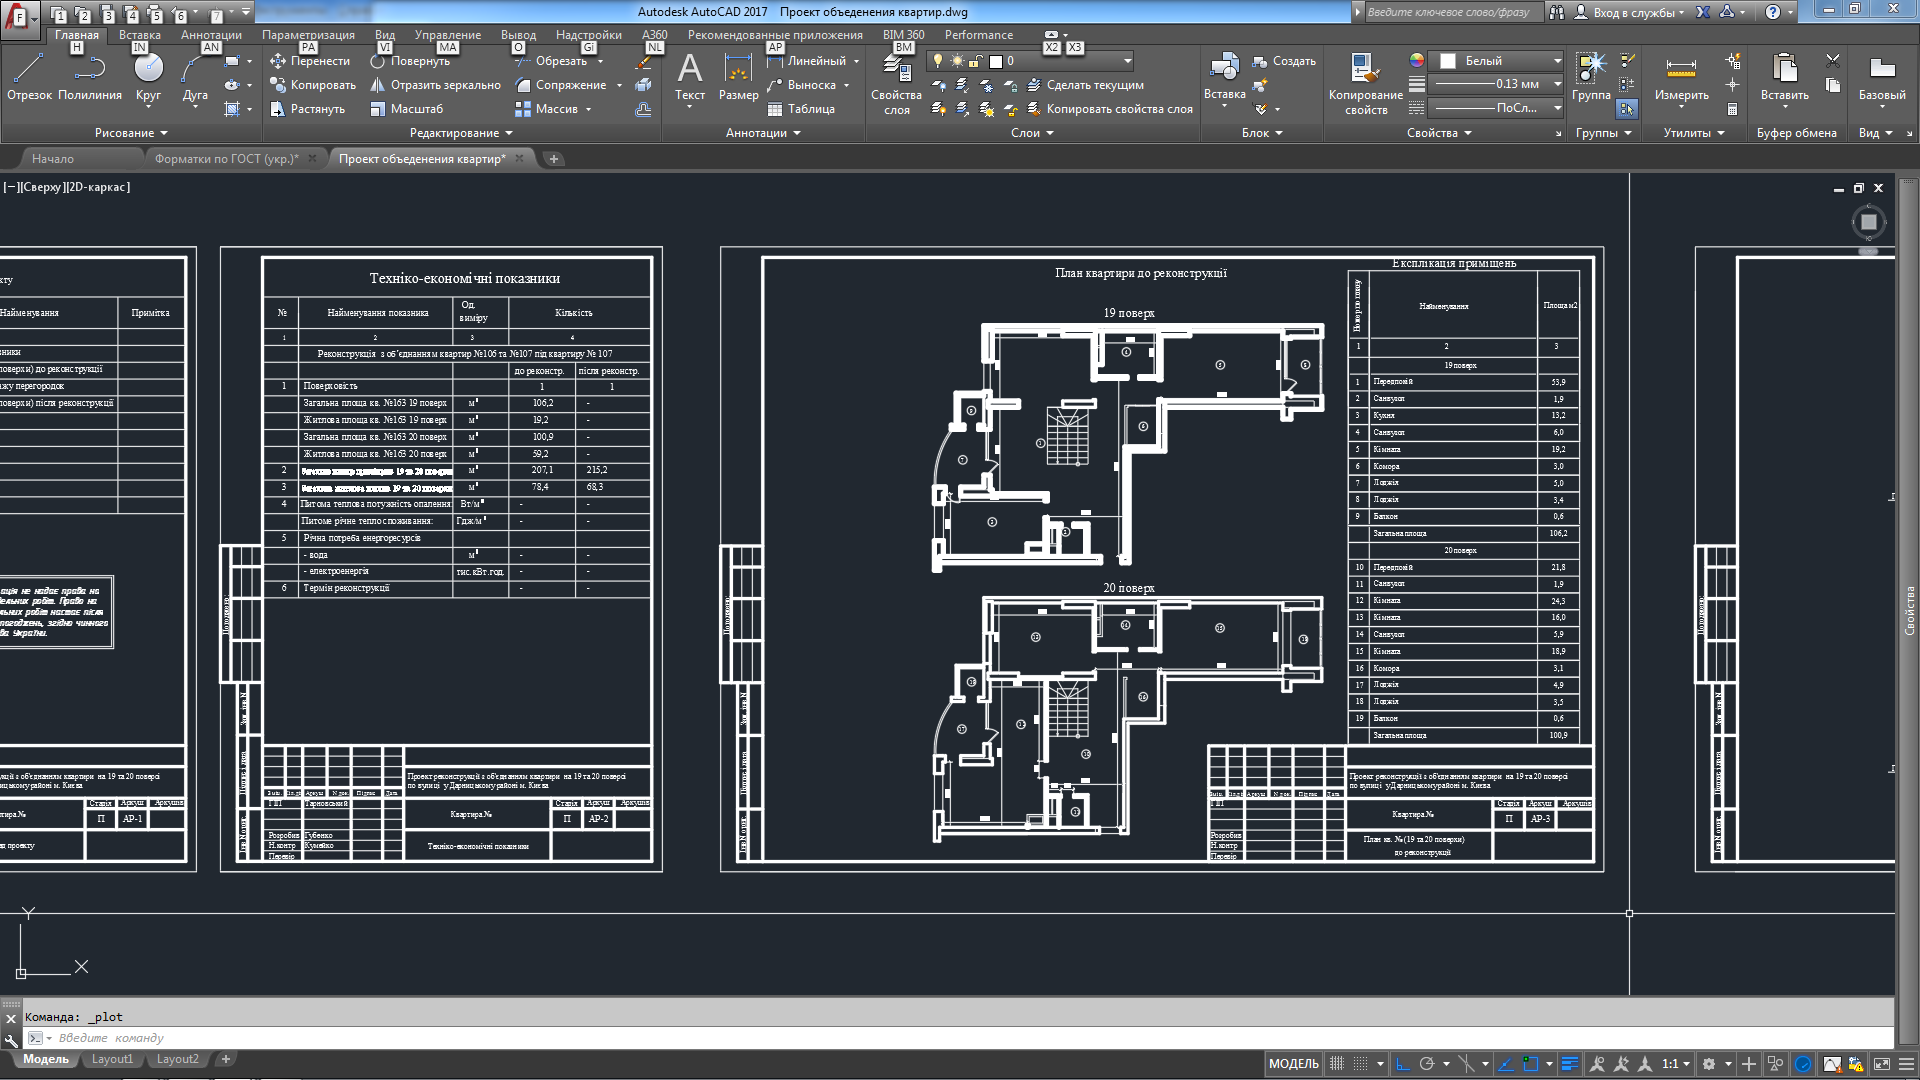Open the Аннотации ribbon tab

tap(211, 35)
